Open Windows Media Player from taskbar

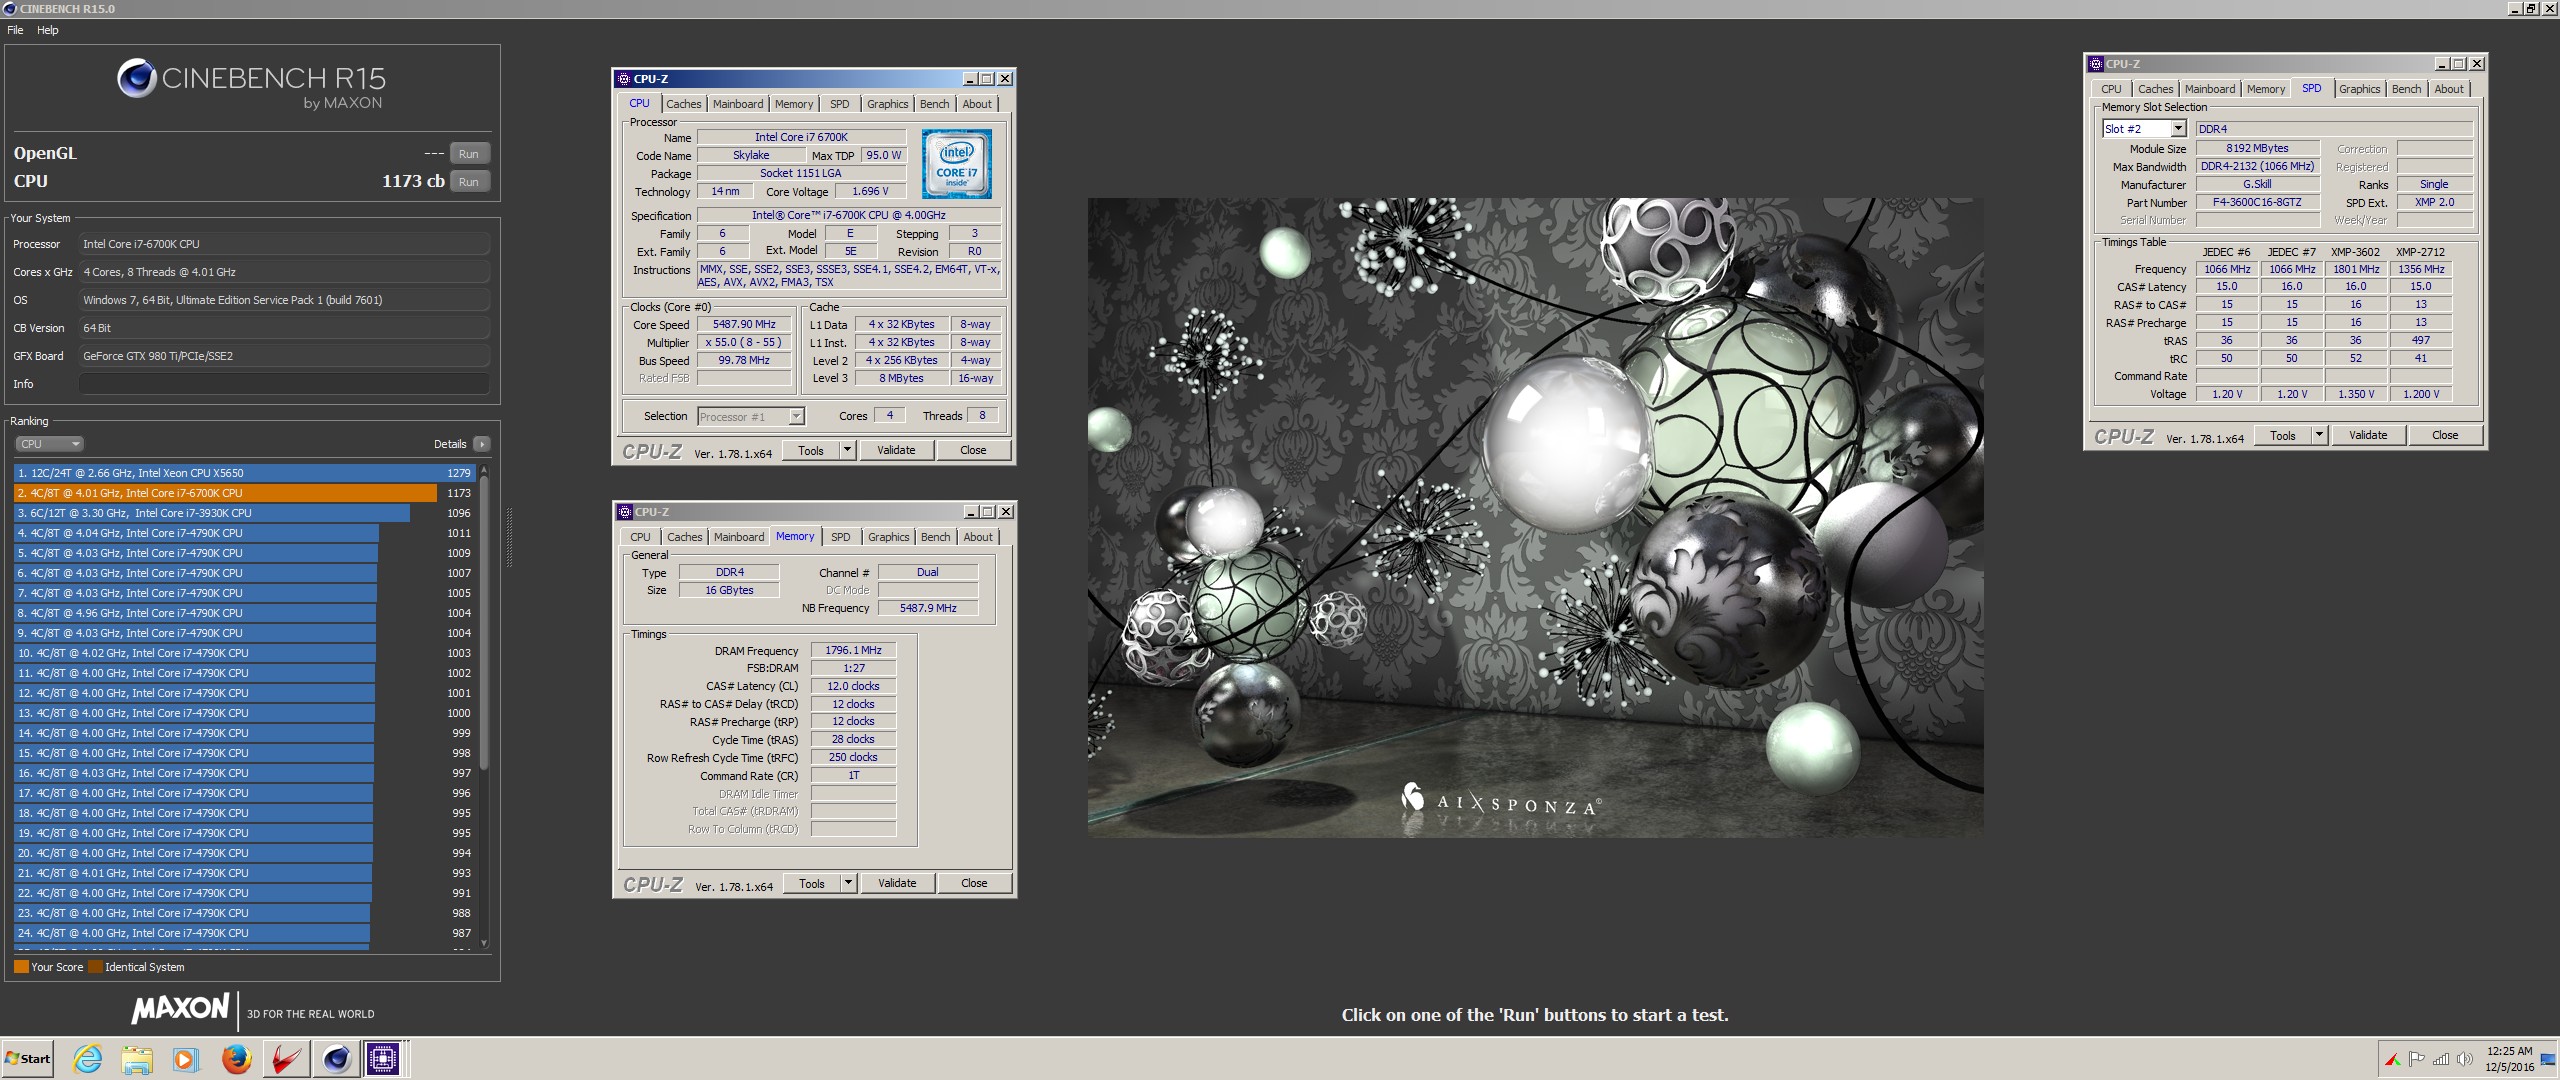(x=186, y=1059)
